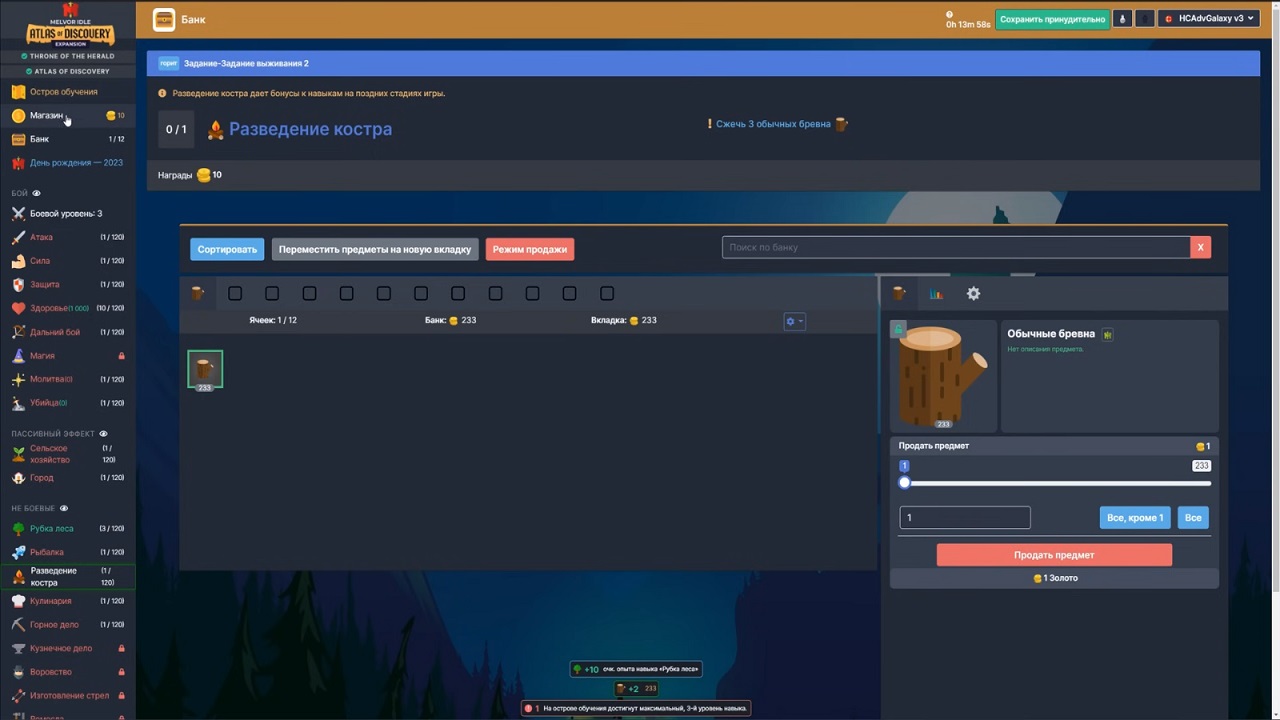Open bank tab settings gear dropdown
The height and width of the screenshot is (720, 1280).
tap(794, 321)
